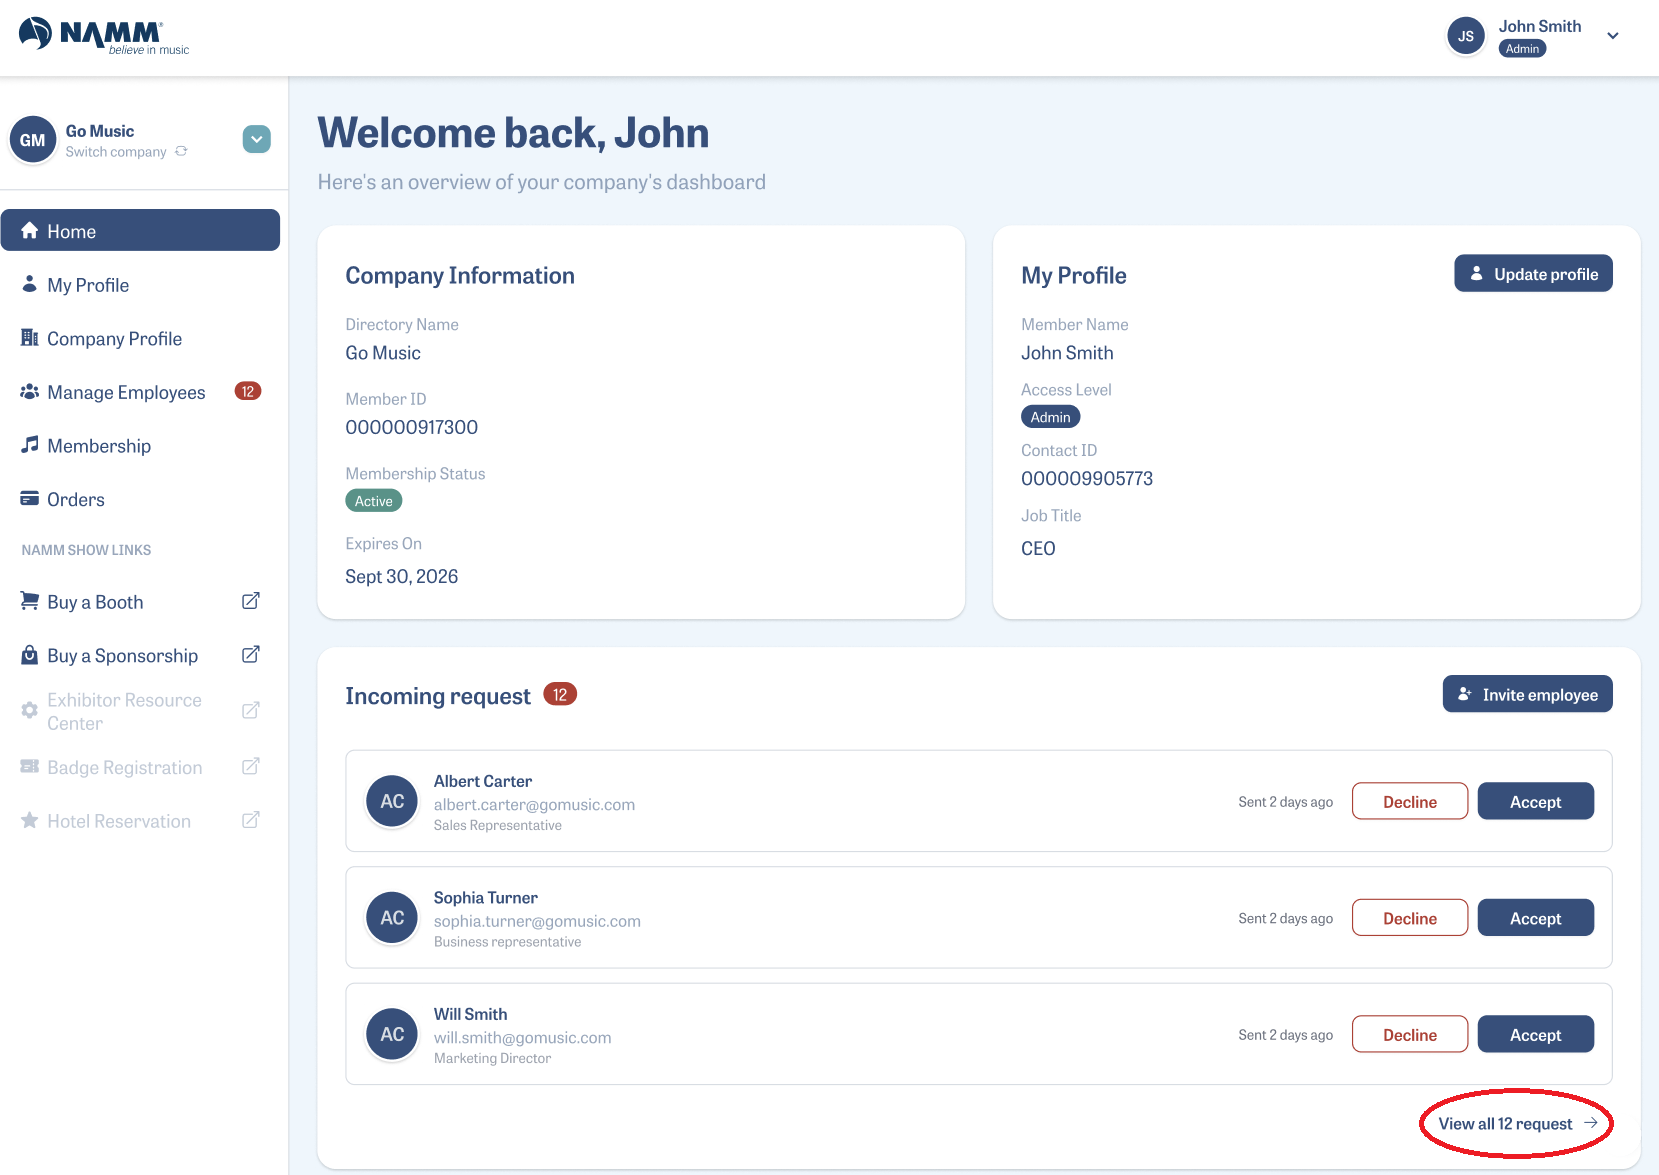Screen dimensions: 1659x1175
Task: Click the Switch company link
Action: pyautogui.click(x=116, y=152)
